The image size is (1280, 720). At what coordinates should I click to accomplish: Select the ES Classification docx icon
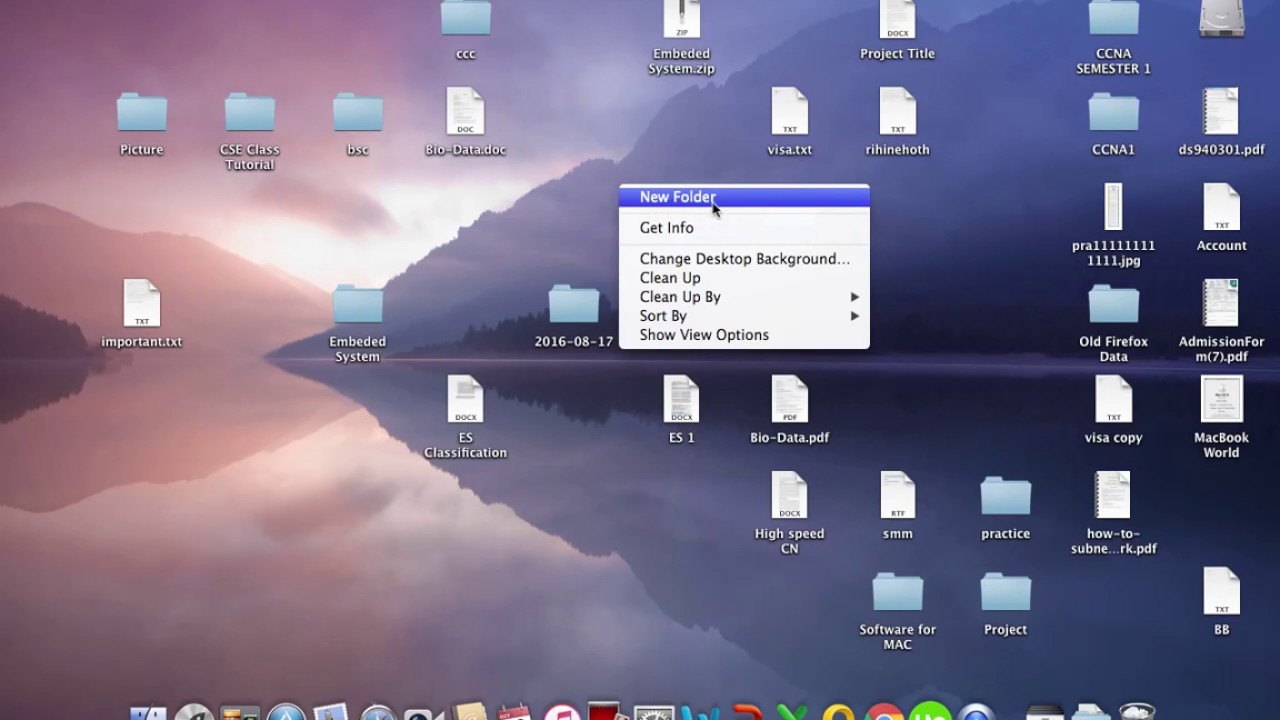[465, 399]
